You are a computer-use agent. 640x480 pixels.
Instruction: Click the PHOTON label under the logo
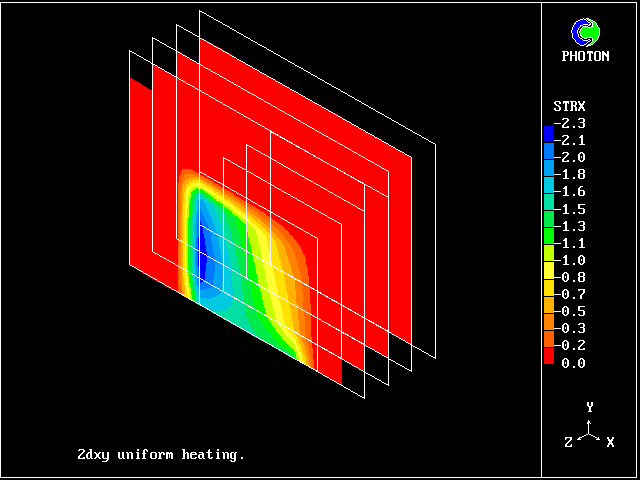(x=585, y=57)
